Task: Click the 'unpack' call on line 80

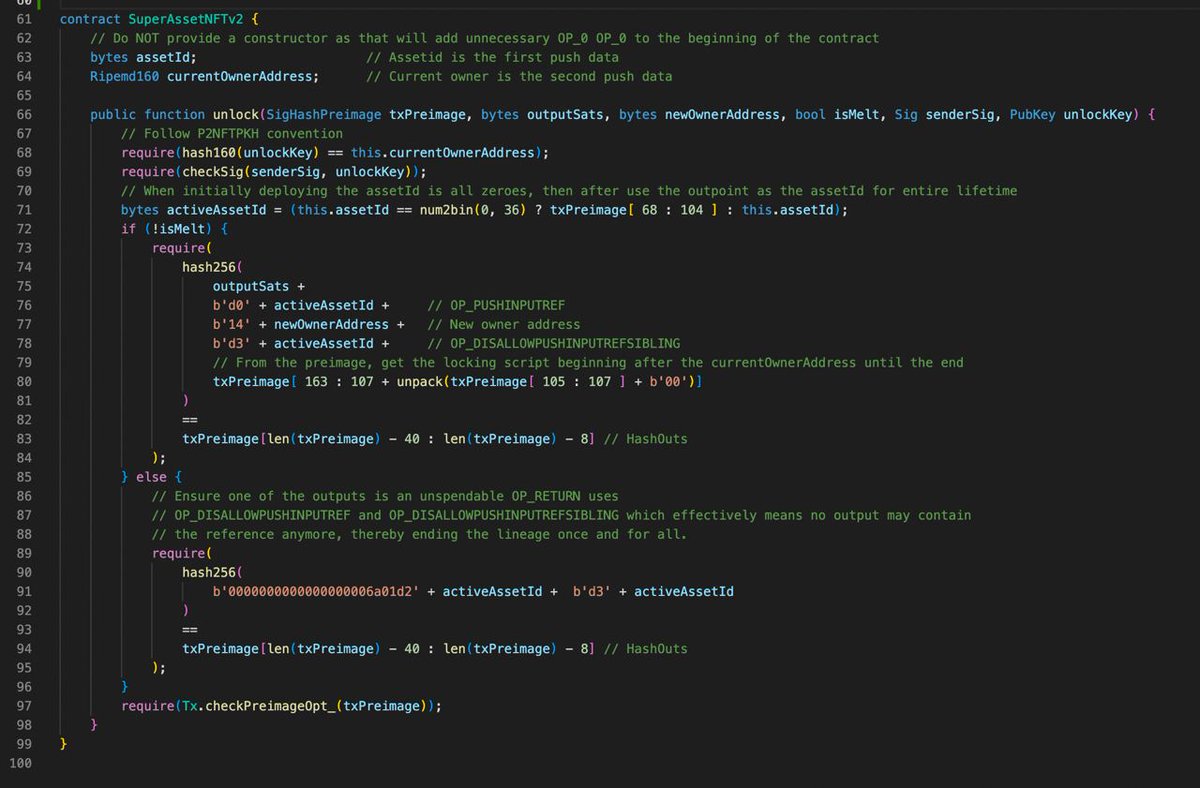Action: pyautogui.click(x=420, y=382)
